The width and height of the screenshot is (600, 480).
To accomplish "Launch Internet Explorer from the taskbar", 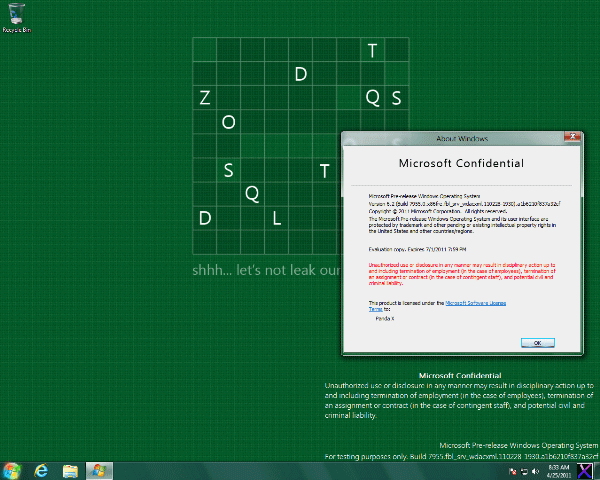I will pyautogui.click(x=41, y=471).
